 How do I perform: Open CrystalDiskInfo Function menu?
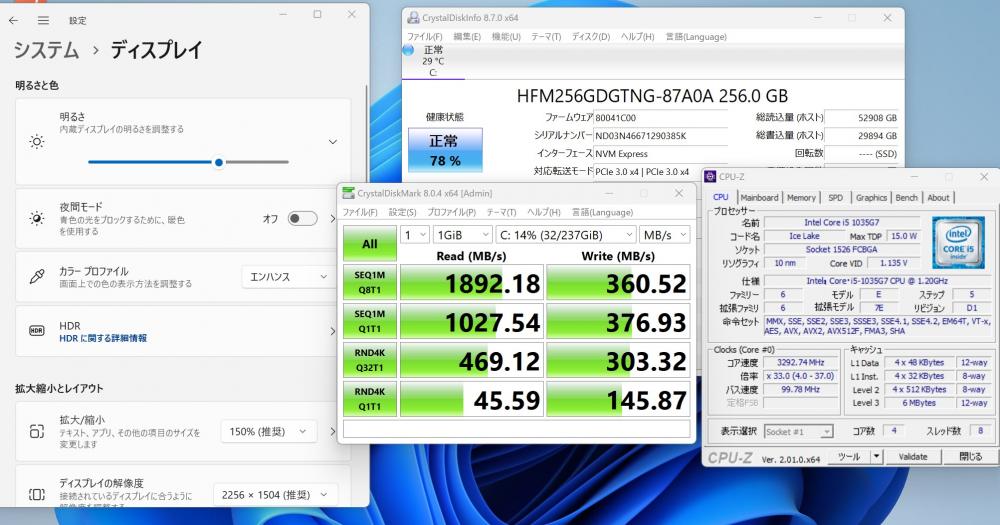coord(506,36)
